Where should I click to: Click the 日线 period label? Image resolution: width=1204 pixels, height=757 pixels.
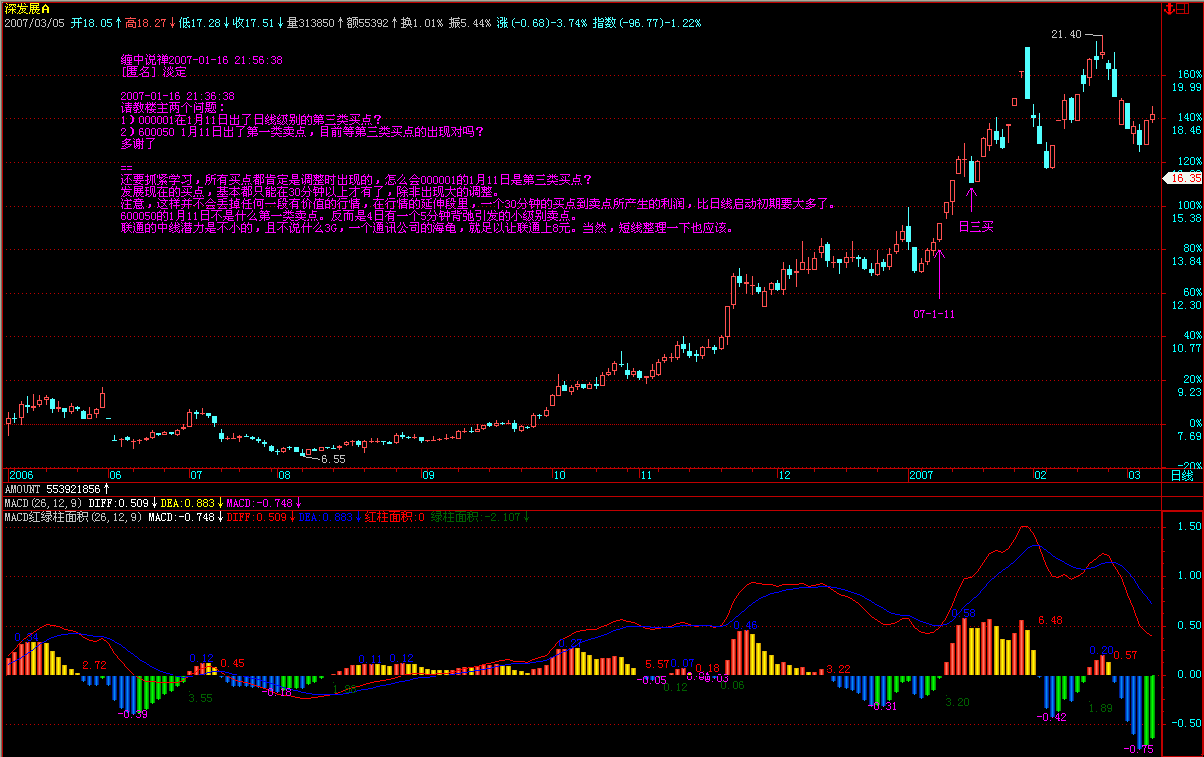1181,475
